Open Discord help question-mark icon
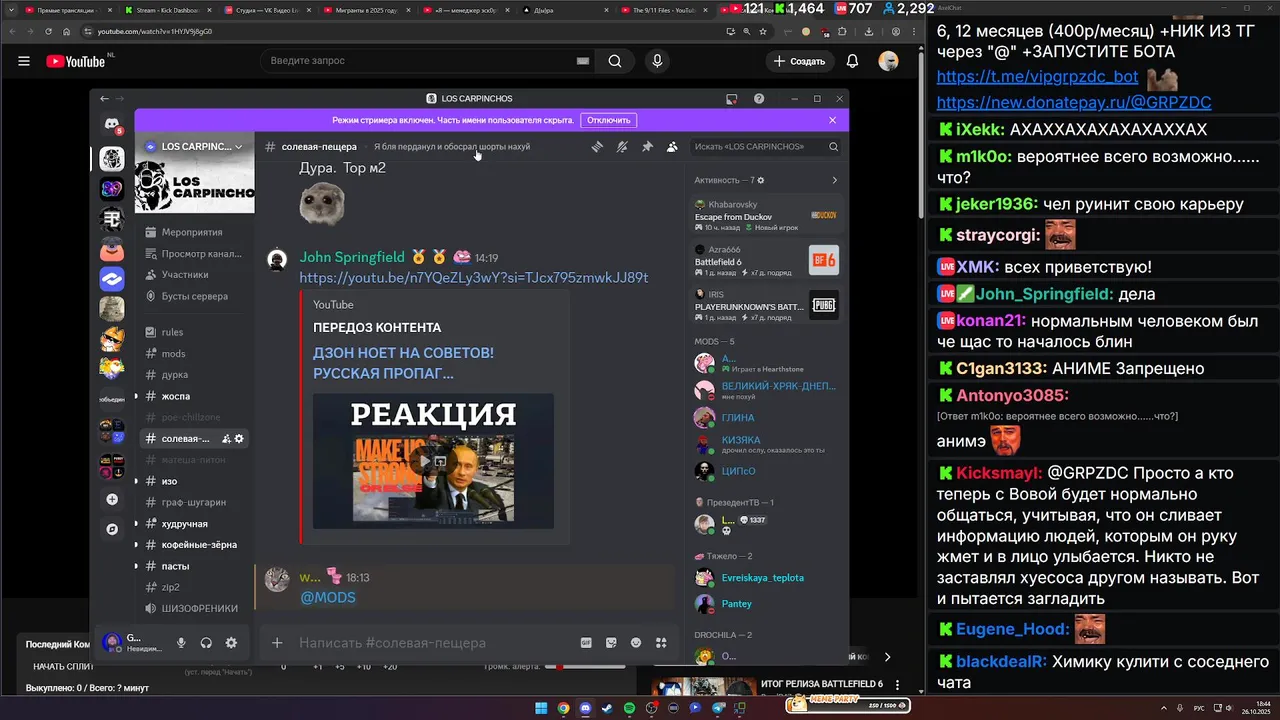This screenshot has width=1280, height=720. [x=759, y=98]
